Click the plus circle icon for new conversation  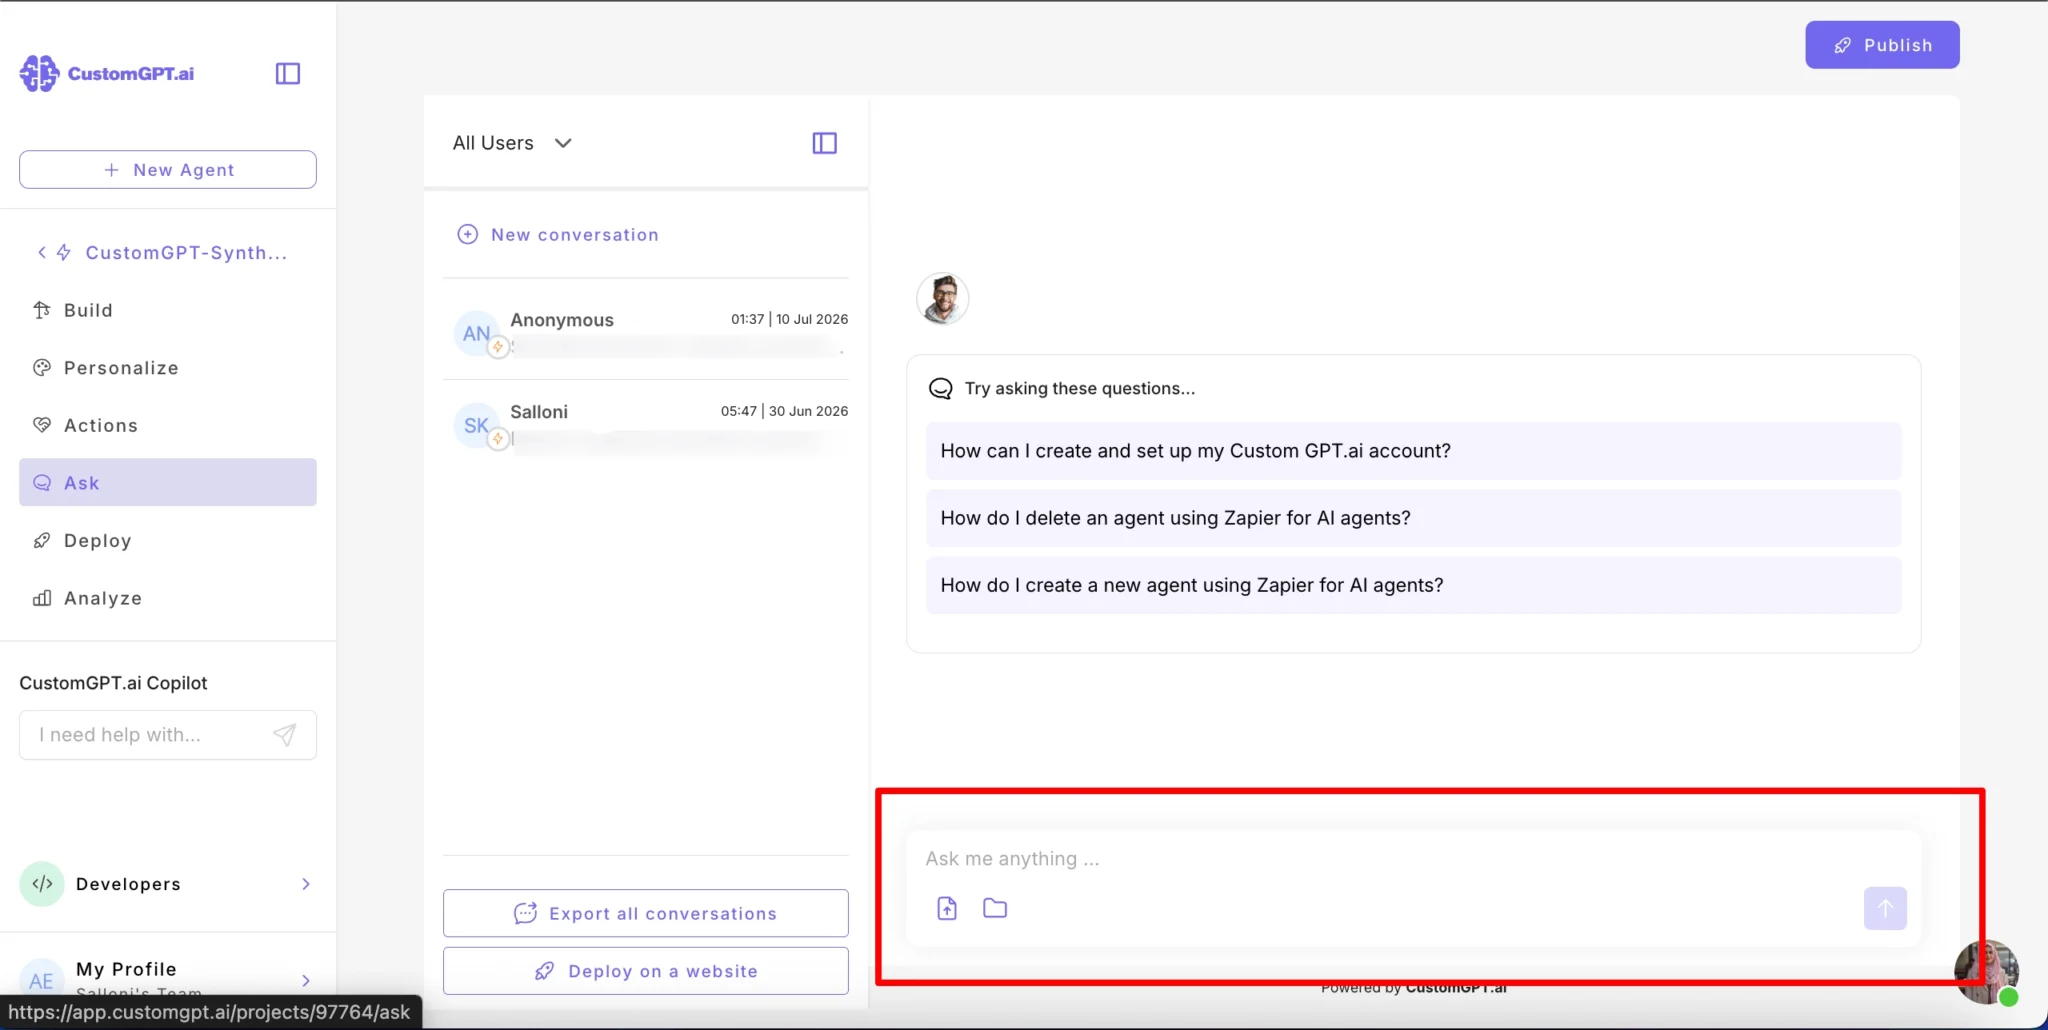click(467, 234)
